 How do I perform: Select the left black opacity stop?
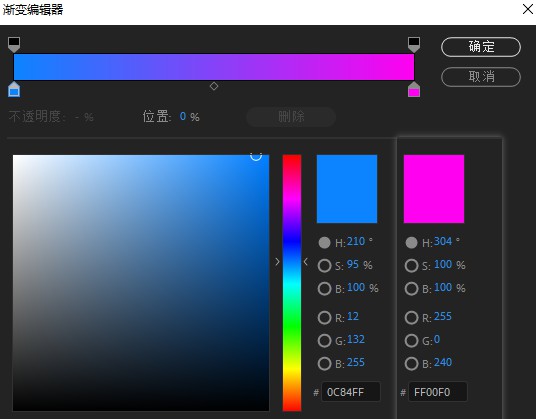pyautogui.click(x=14, y=45)
